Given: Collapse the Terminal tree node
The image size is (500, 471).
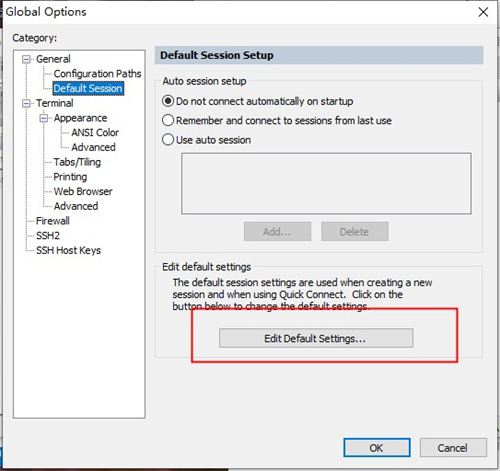Looking at the screenshot, I should [26, 104].
